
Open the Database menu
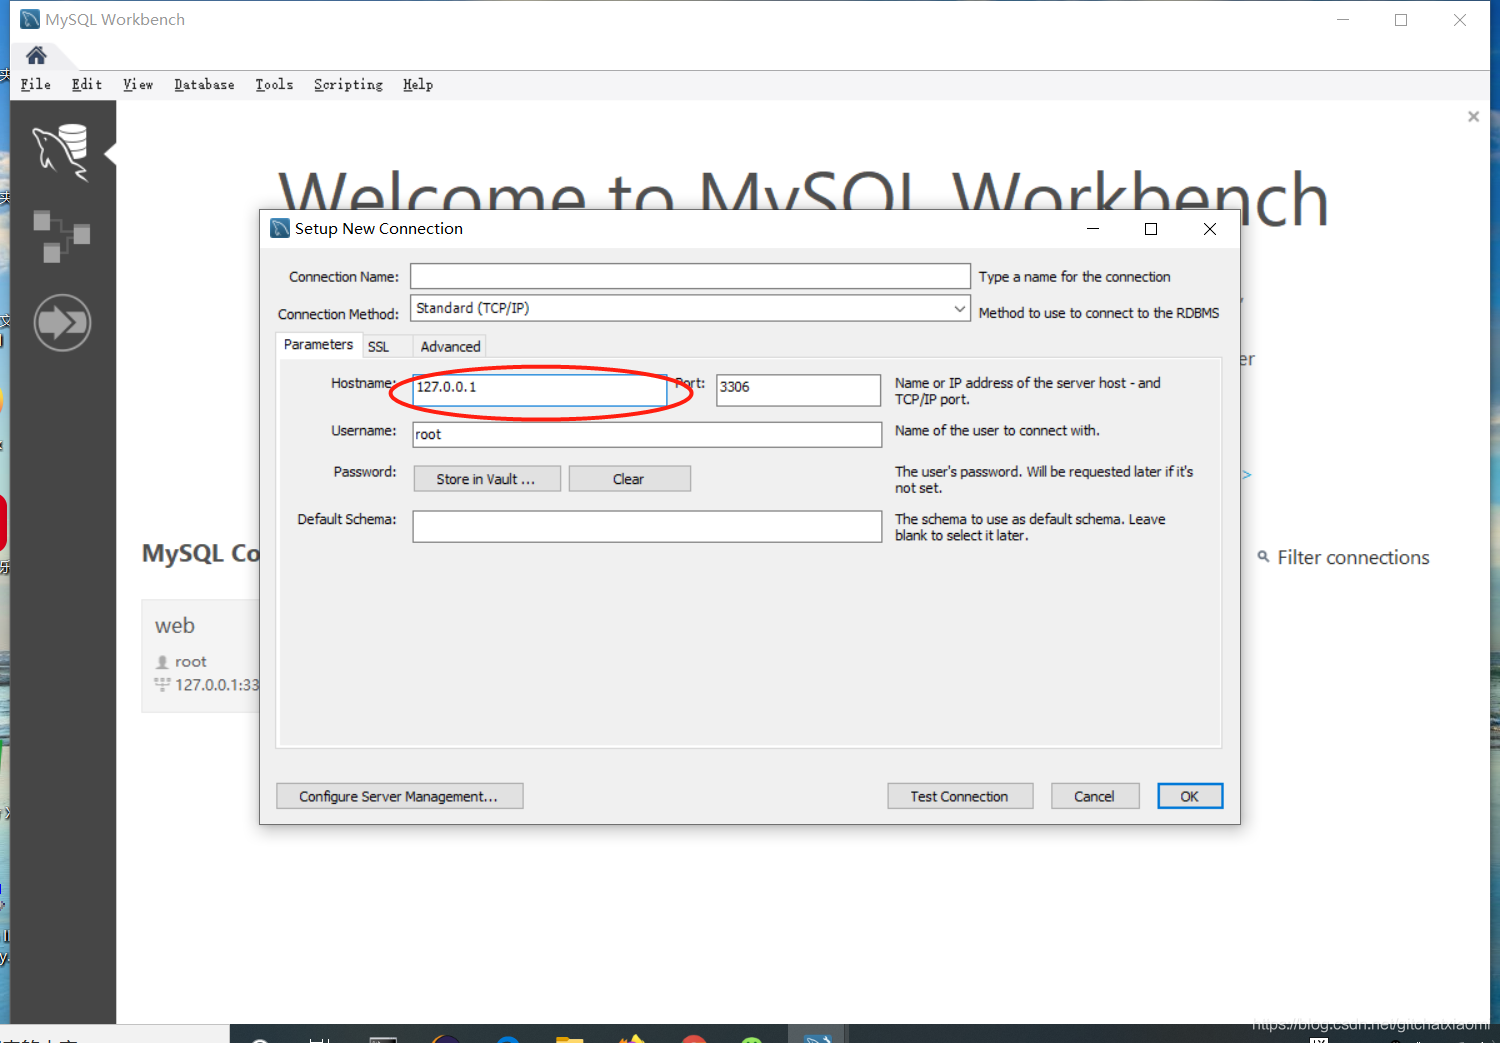pos(204,85)
